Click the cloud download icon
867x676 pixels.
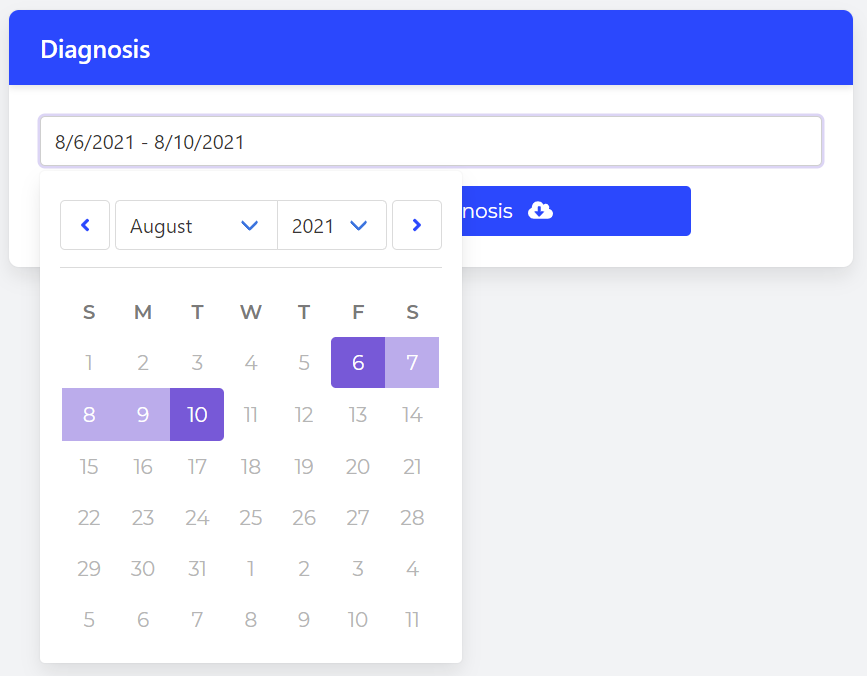[x=540, y=211]
